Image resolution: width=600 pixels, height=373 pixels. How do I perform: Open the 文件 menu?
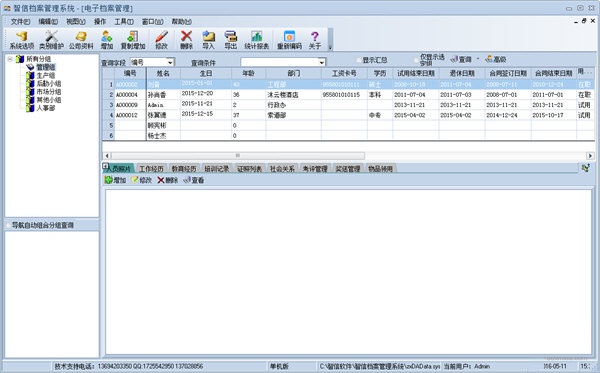pos(20,21)
